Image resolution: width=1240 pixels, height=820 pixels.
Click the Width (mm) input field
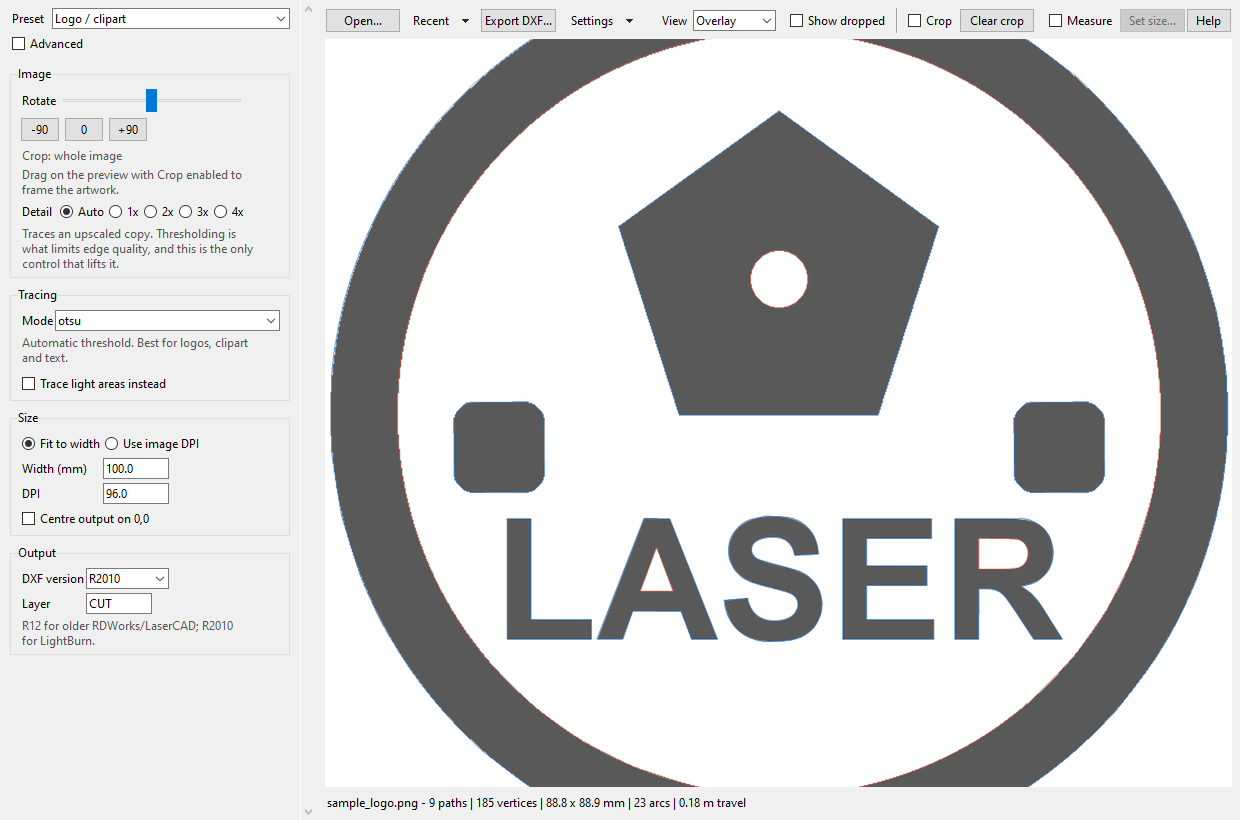point(136,469)
